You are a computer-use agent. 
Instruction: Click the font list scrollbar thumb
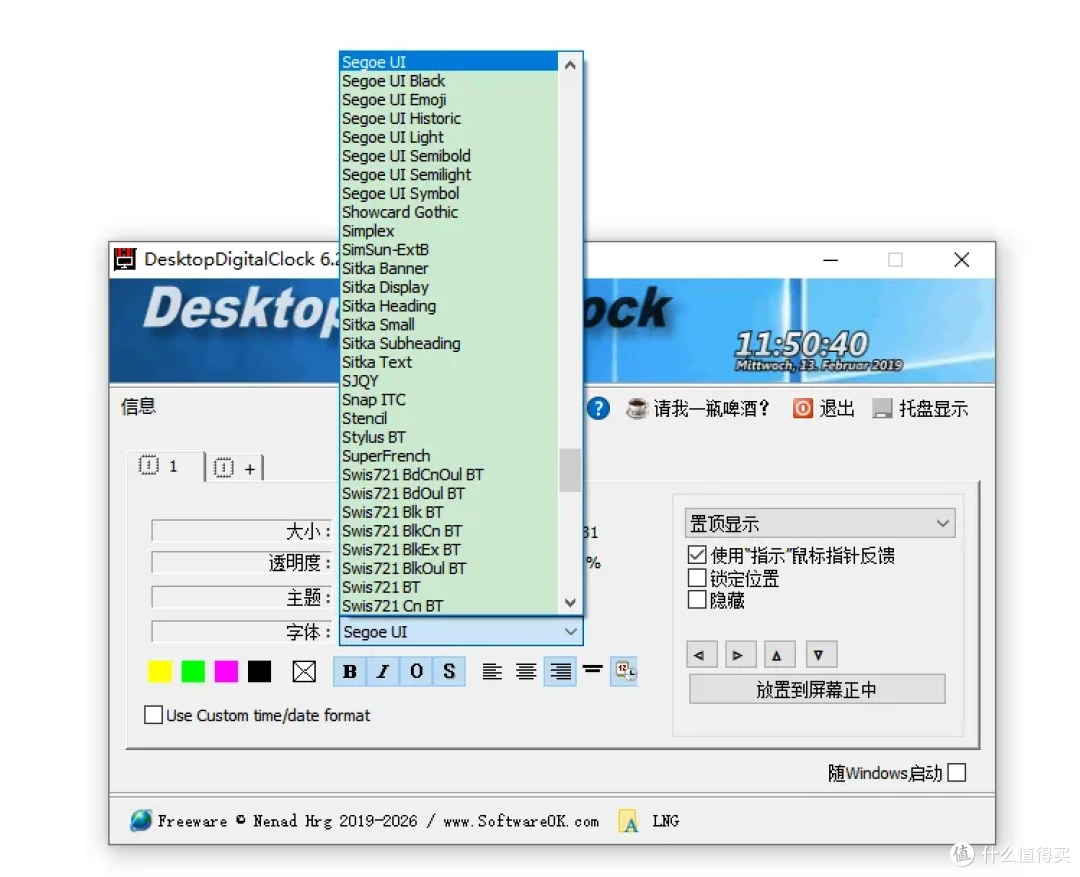570,470
